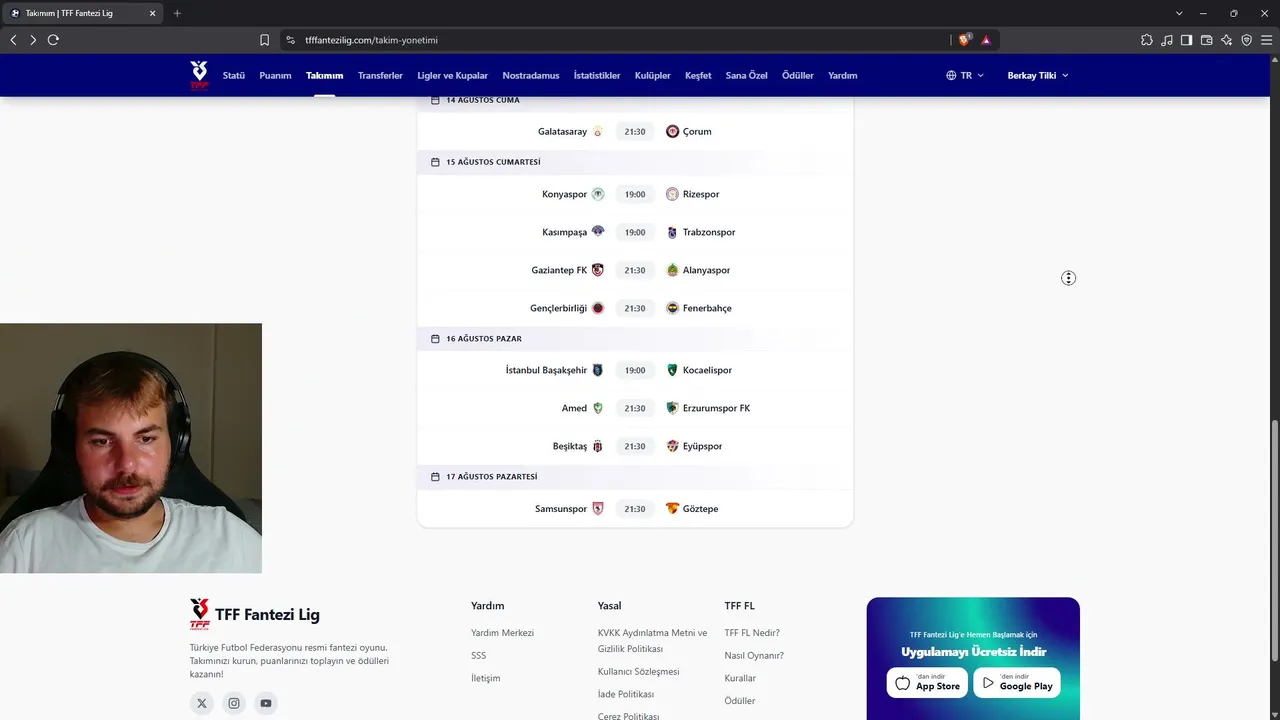Click the 21:30 time of Gençlerbirliği–Fenerbahçe match

(635, 308)
